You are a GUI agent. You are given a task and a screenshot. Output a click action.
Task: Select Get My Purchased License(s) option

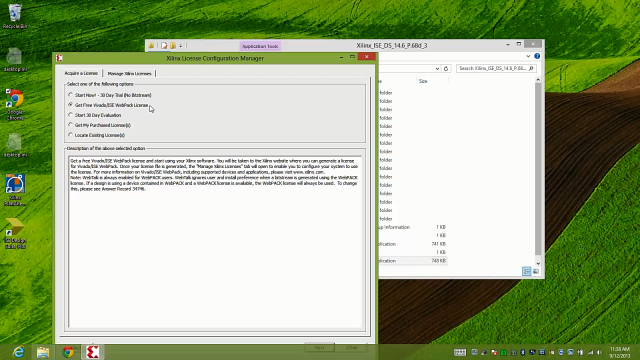(100, 125)
